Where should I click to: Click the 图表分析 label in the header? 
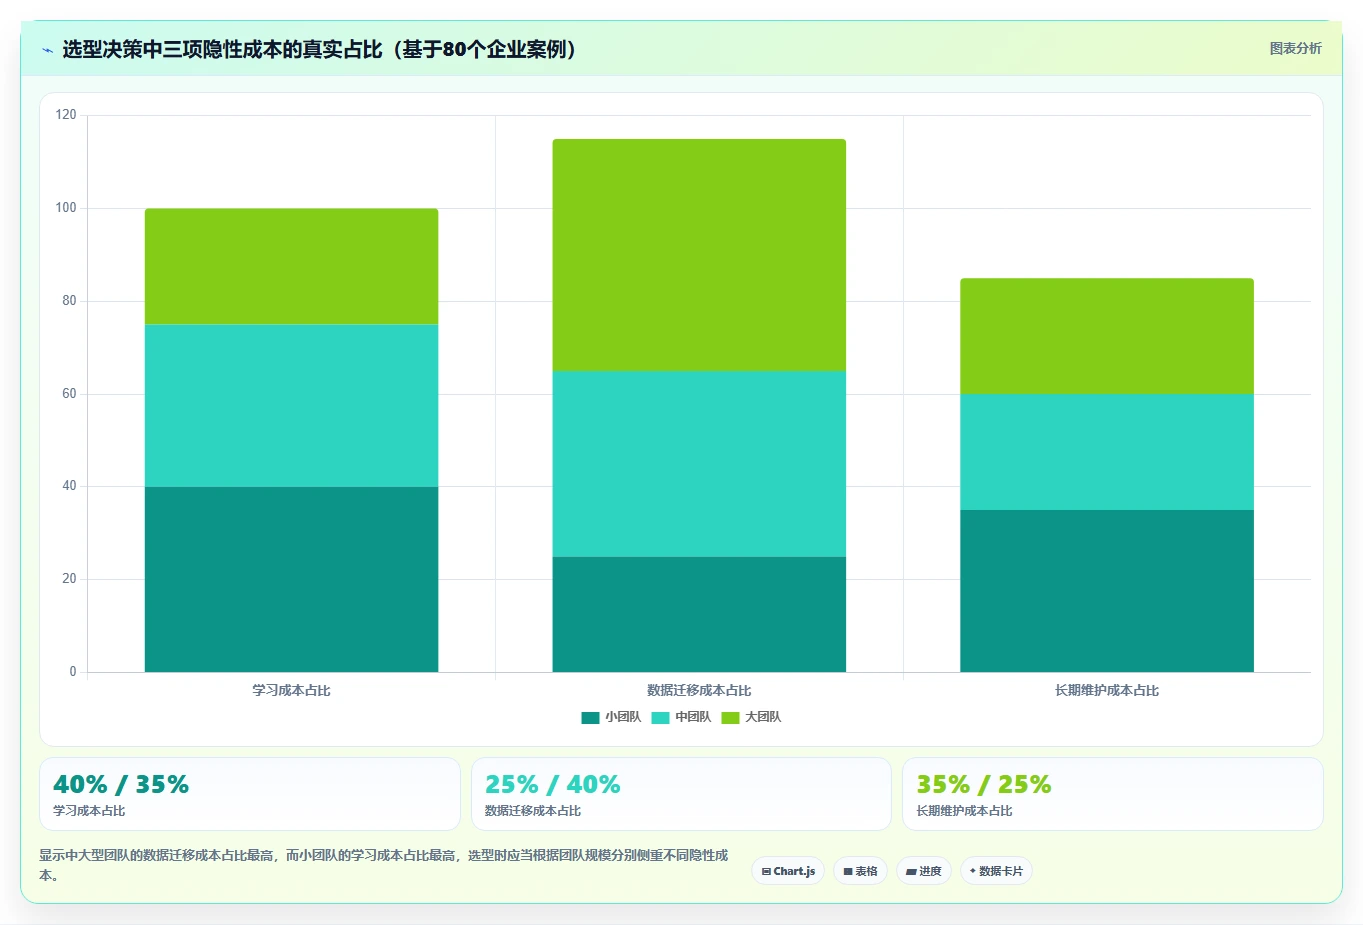coord(1295,48)
